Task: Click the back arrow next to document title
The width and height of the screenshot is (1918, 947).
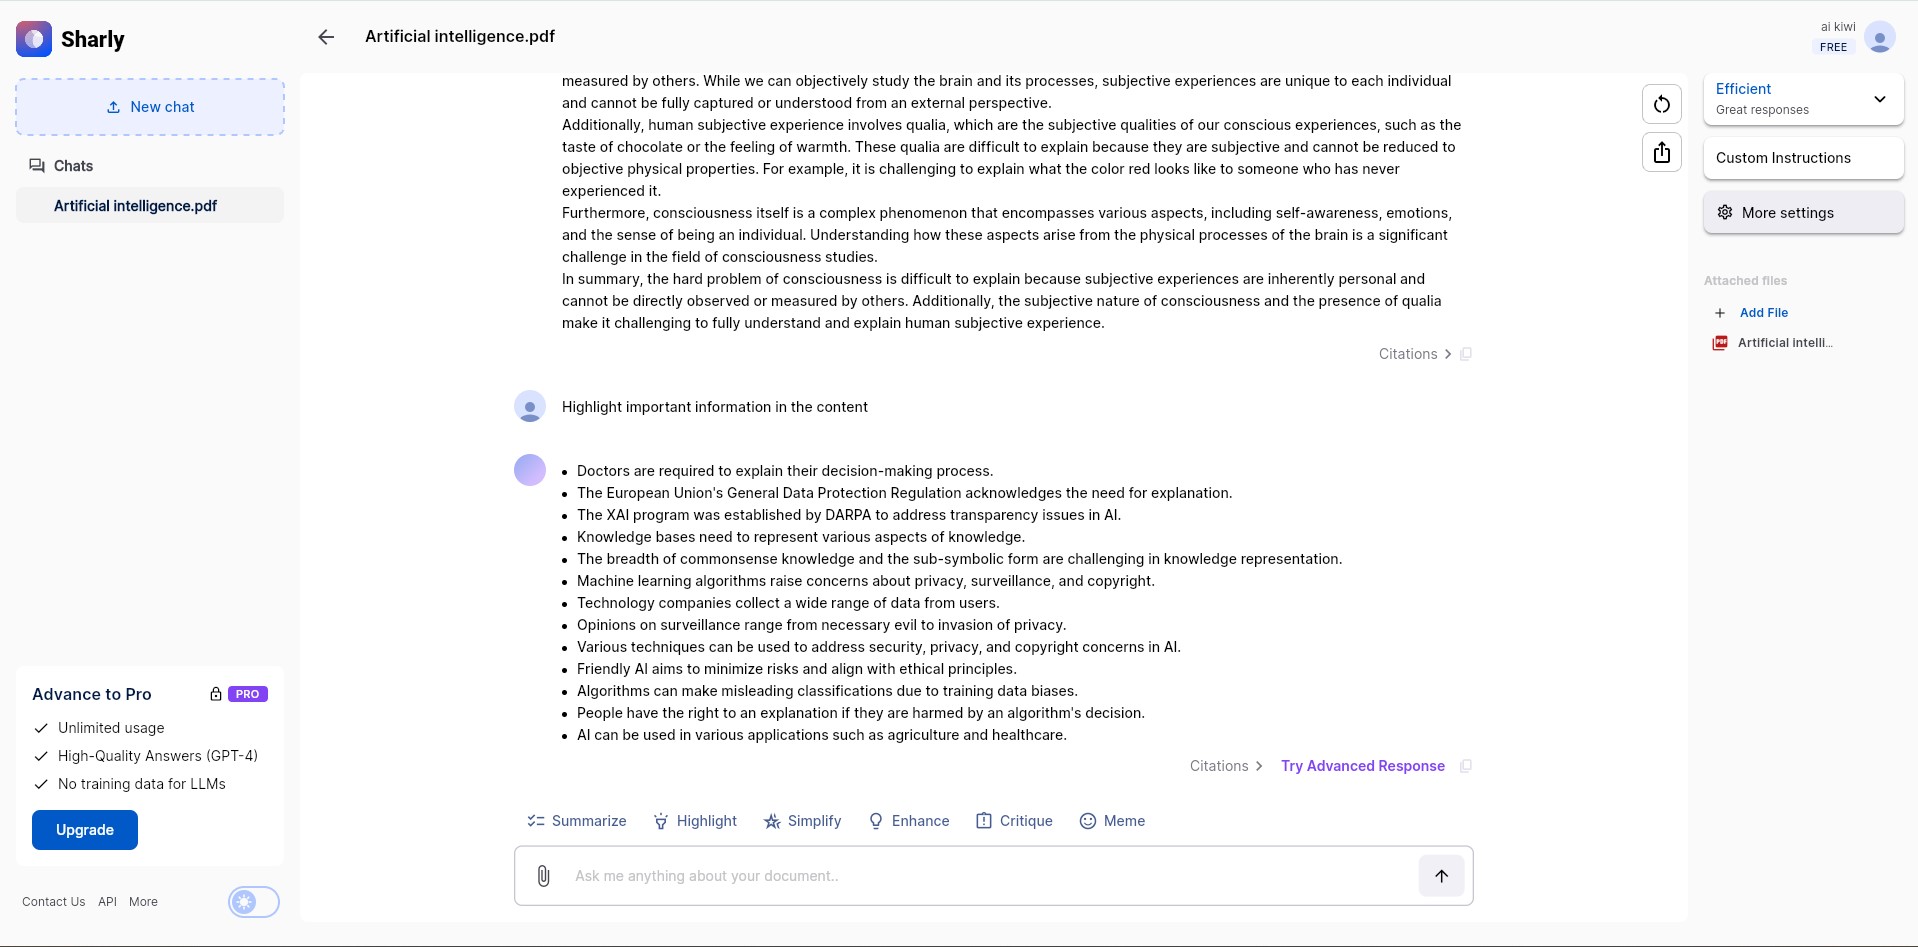Action: (x=326, y=37)
